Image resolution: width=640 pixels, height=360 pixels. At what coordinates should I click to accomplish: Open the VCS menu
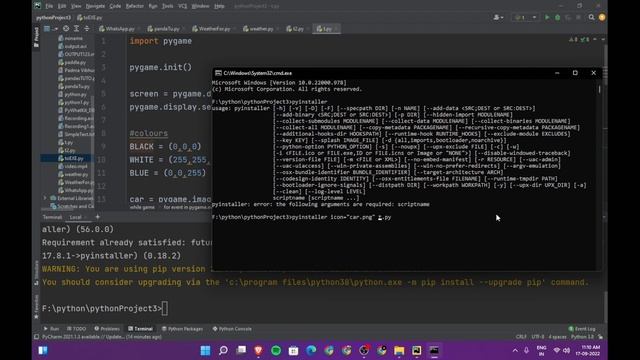pos(182,6)
